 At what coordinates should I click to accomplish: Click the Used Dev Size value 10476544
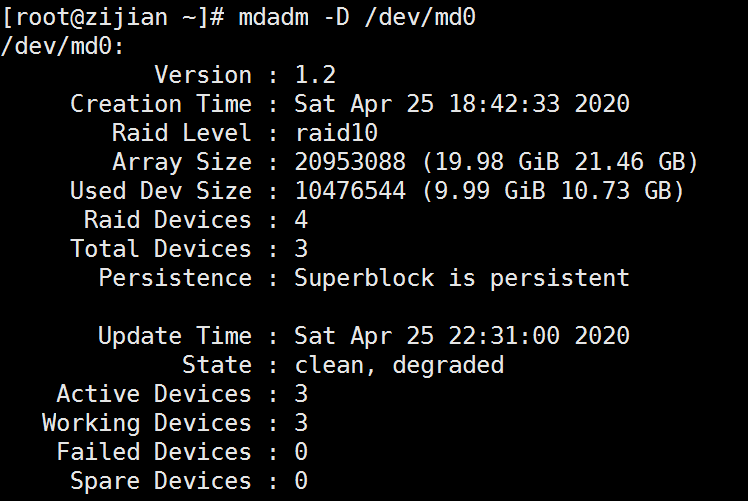350,191
